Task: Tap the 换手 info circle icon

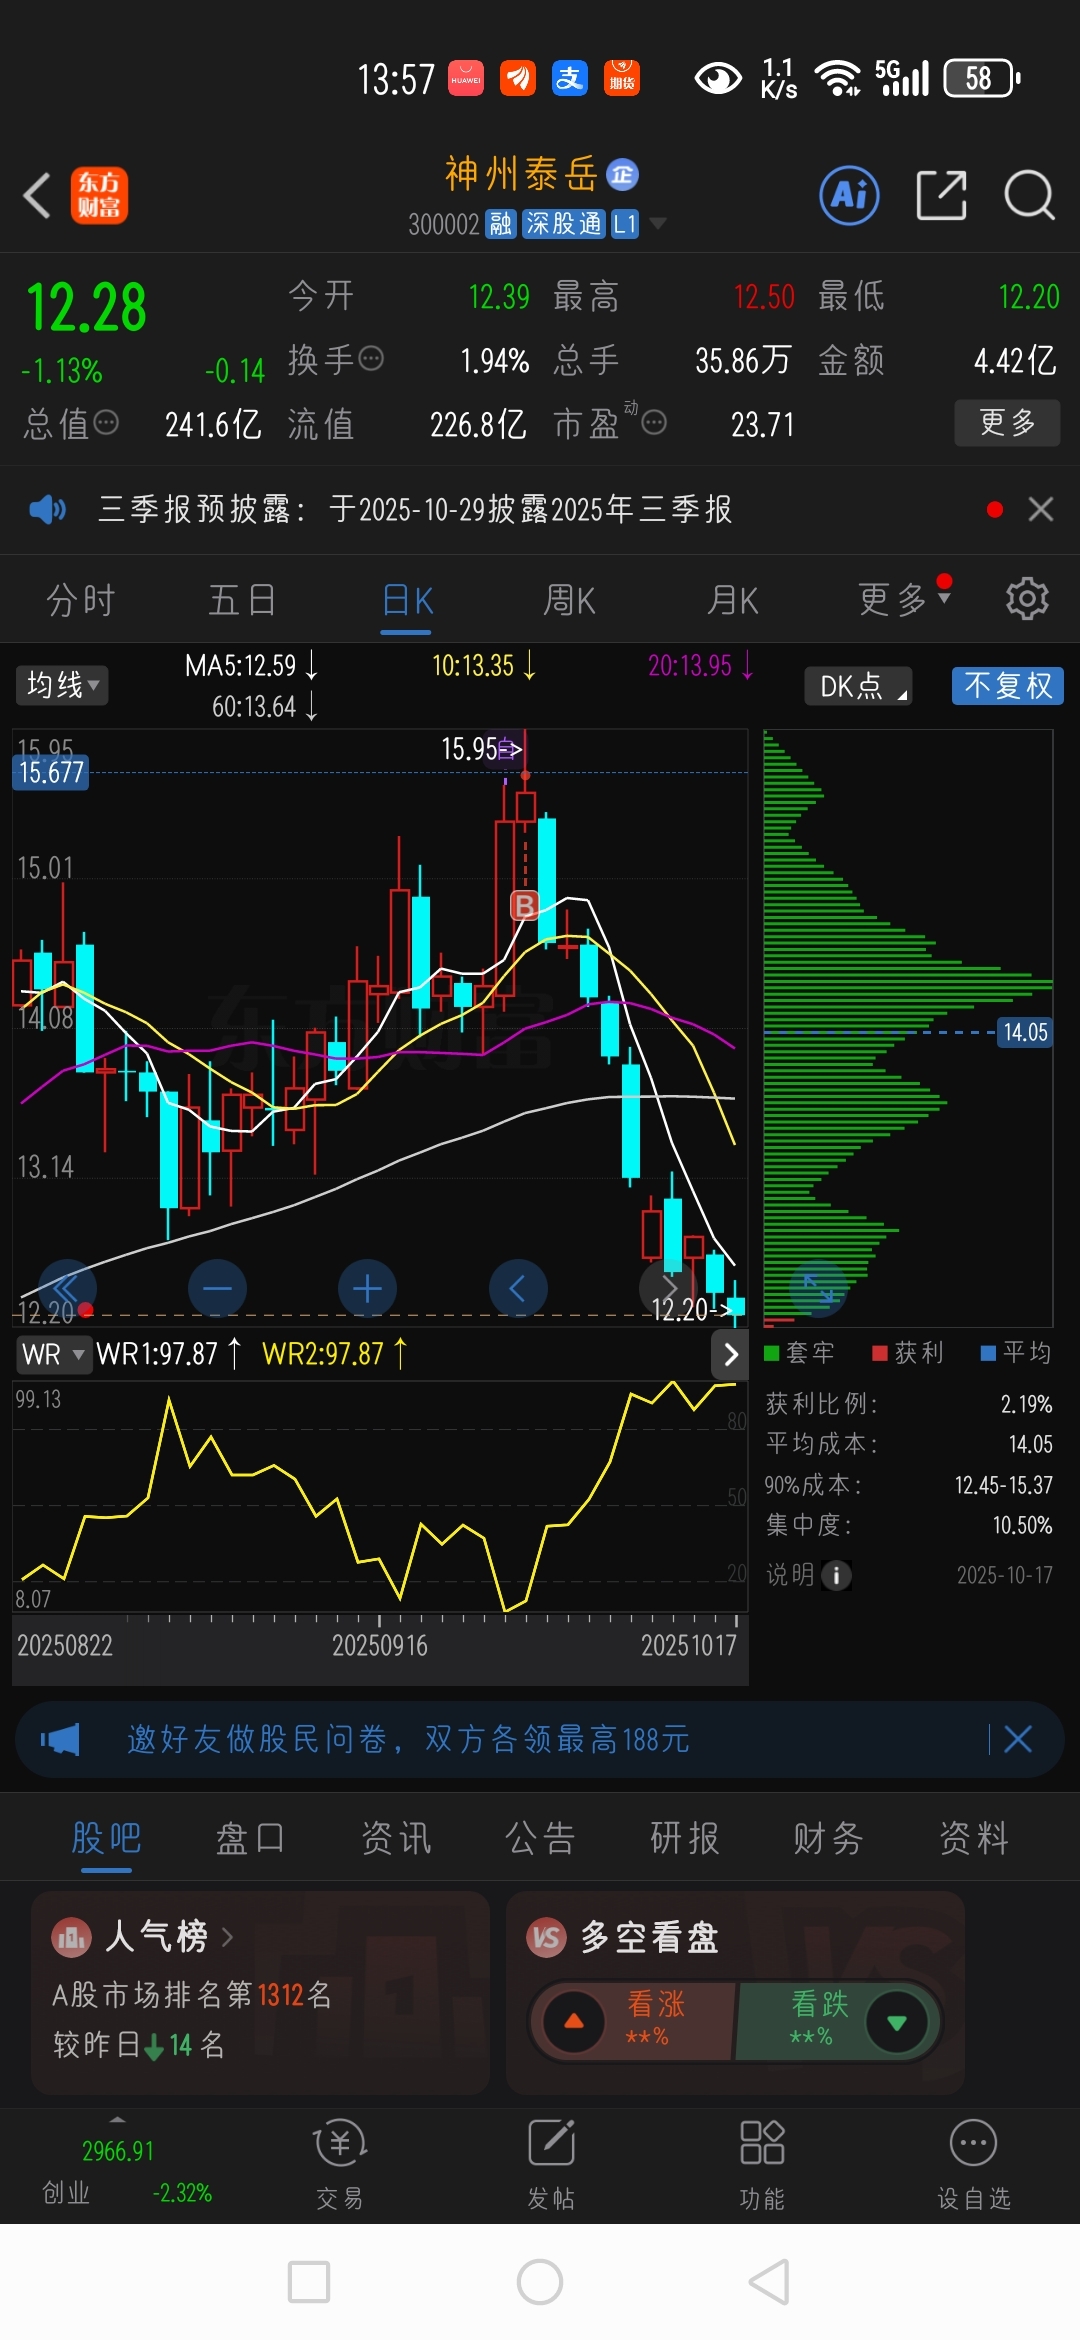Action: (371, 358)
